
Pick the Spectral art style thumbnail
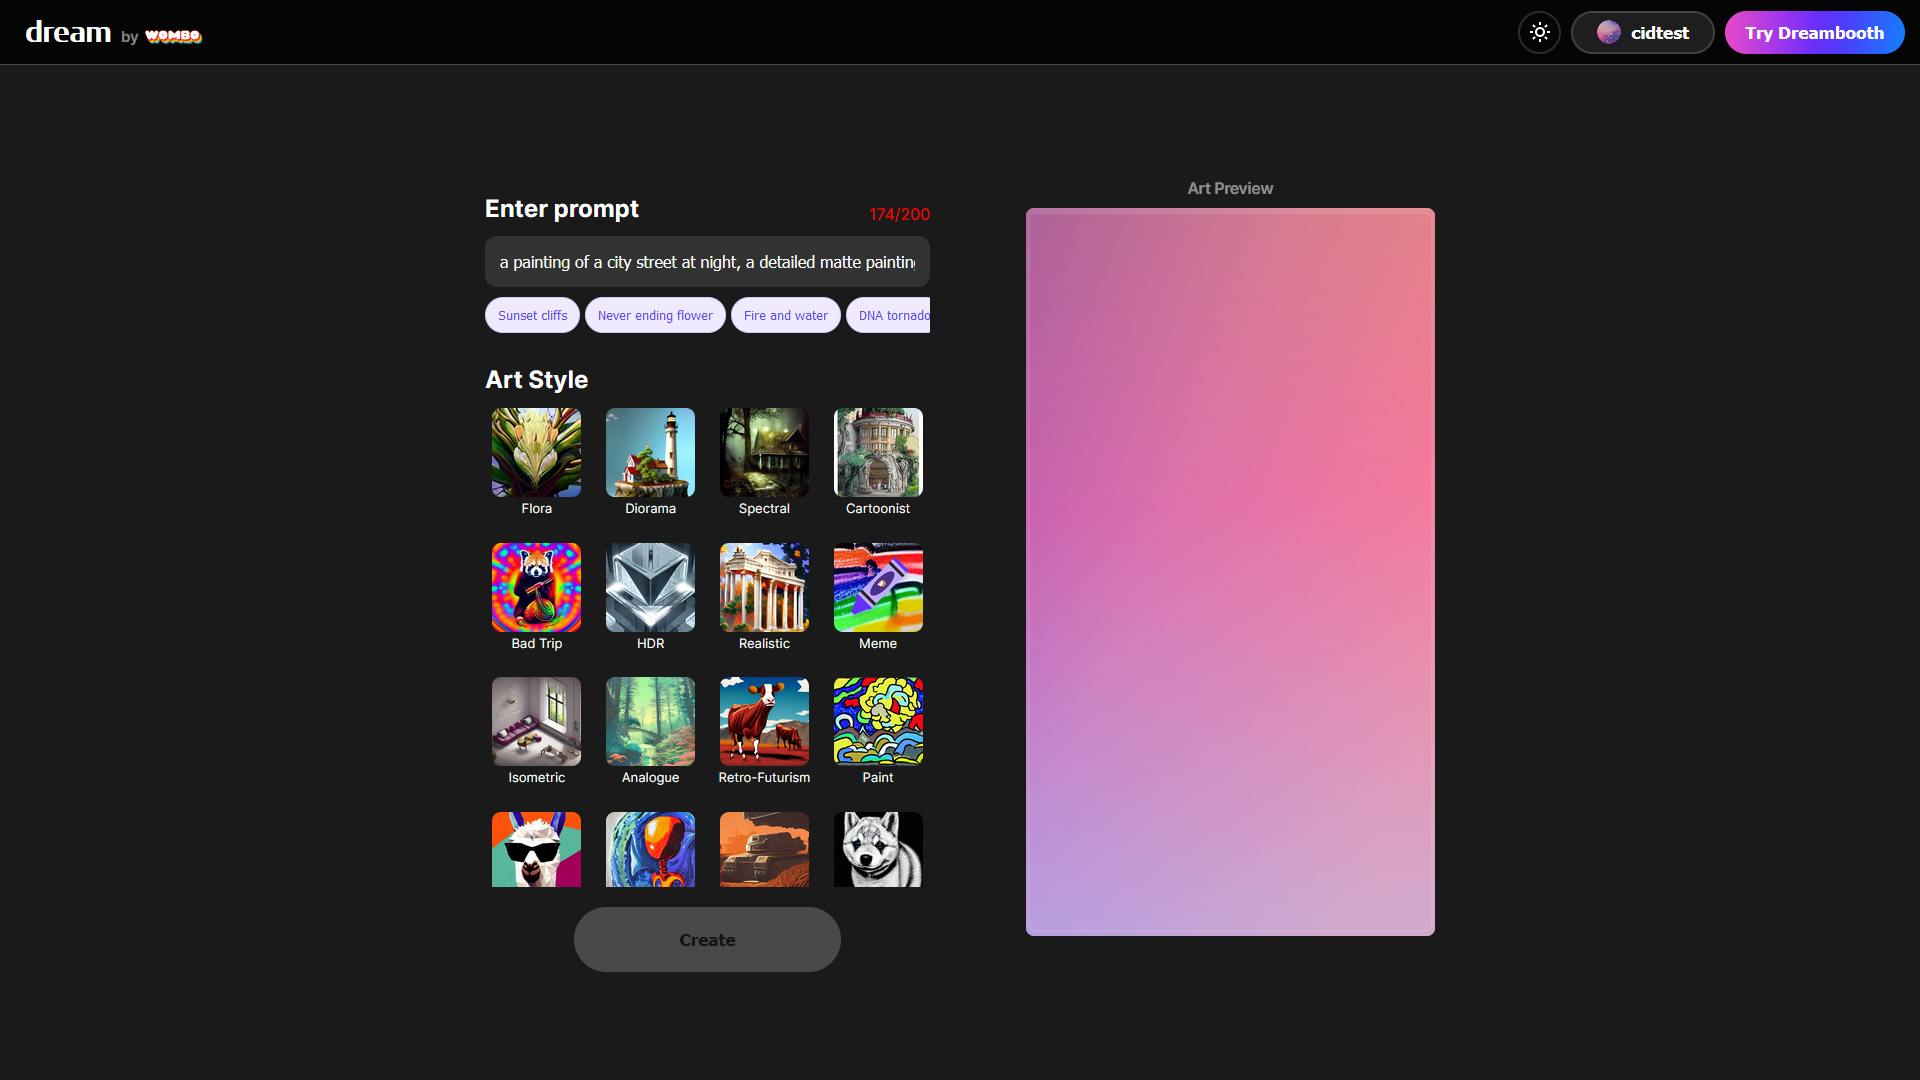[764, 453]
